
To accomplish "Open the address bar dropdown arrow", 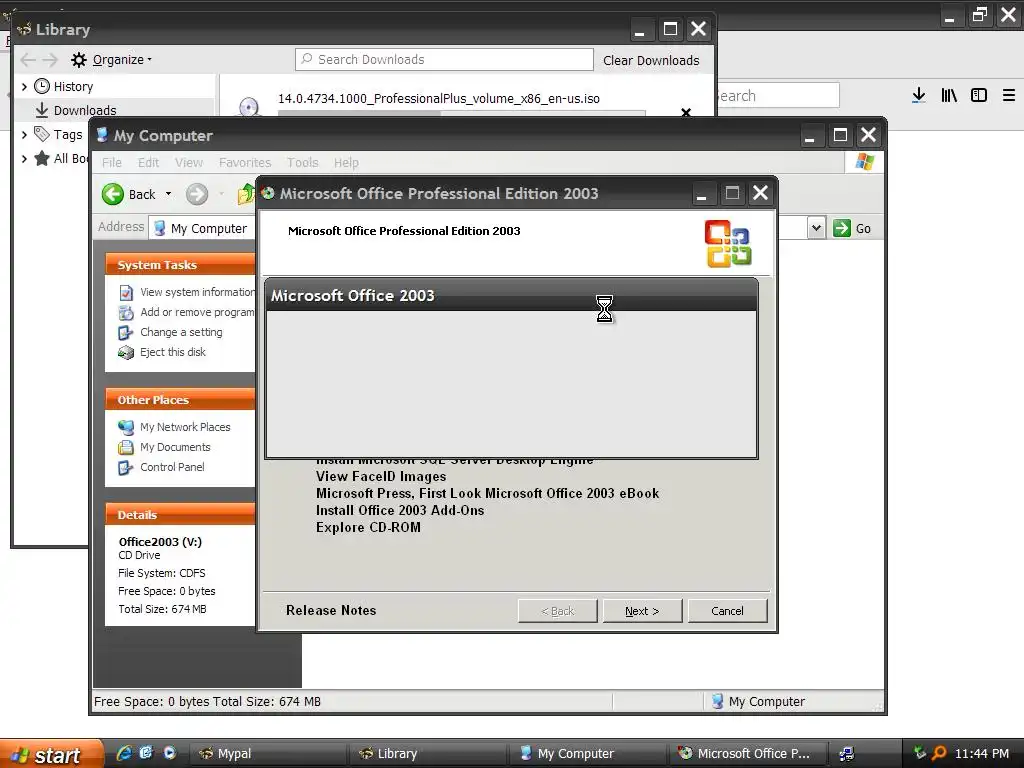I will tap(816, 228).
